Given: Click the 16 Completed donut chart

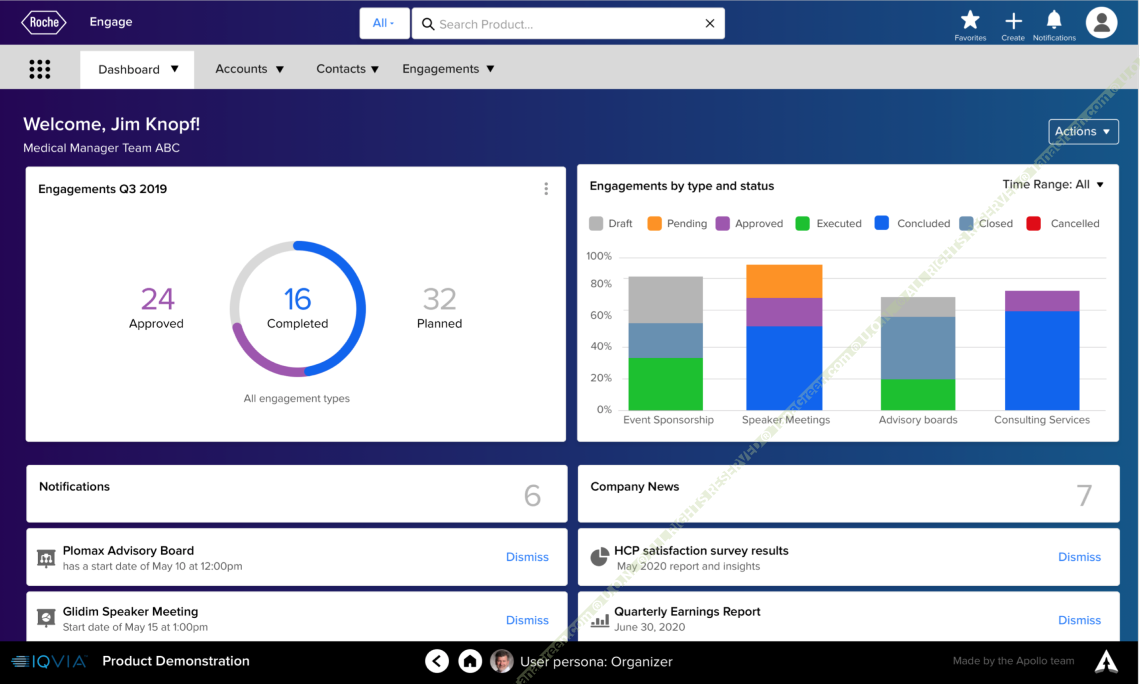Looking at the screenshot, I should click(297, 309).
